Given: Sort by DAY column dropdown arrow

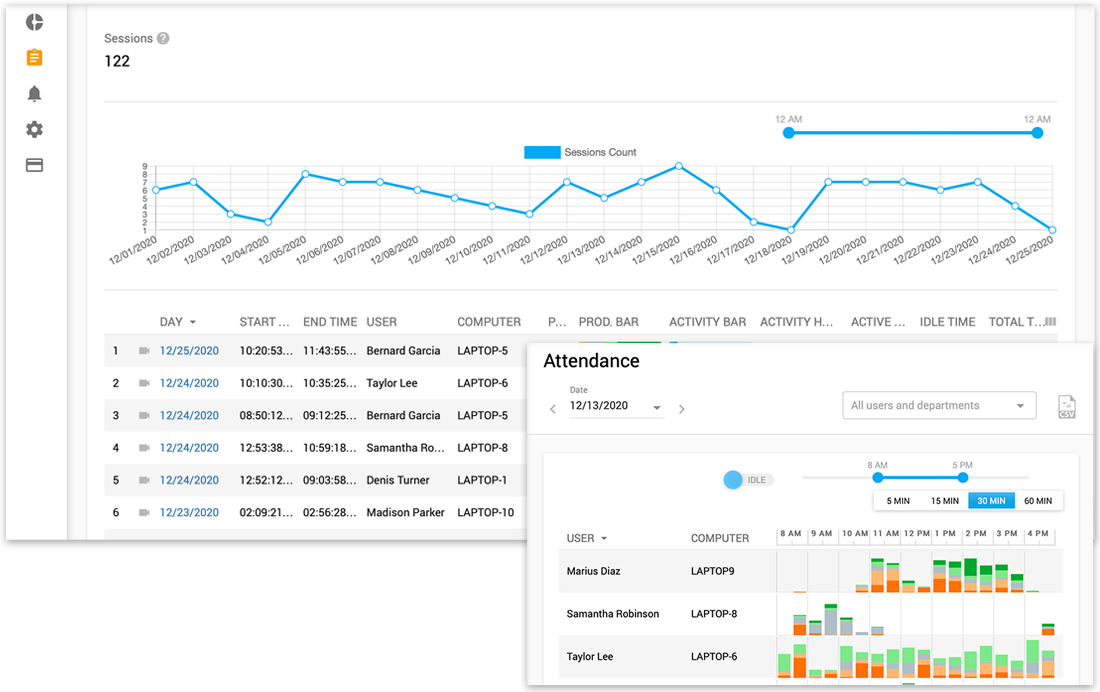Looking at the screenshot, I should (x=193, y=322).
